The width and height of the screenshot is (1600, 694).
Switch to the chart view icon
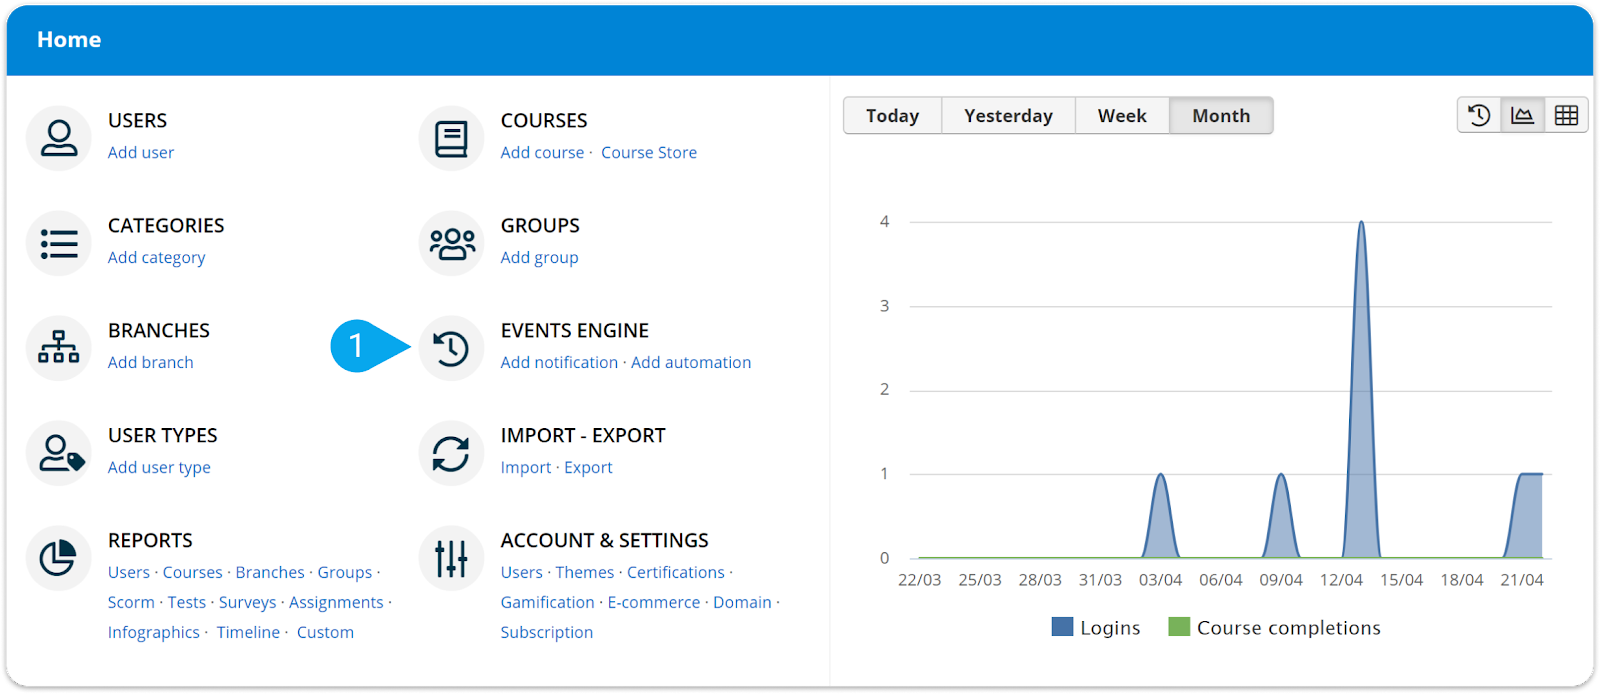click(1523, 115)
